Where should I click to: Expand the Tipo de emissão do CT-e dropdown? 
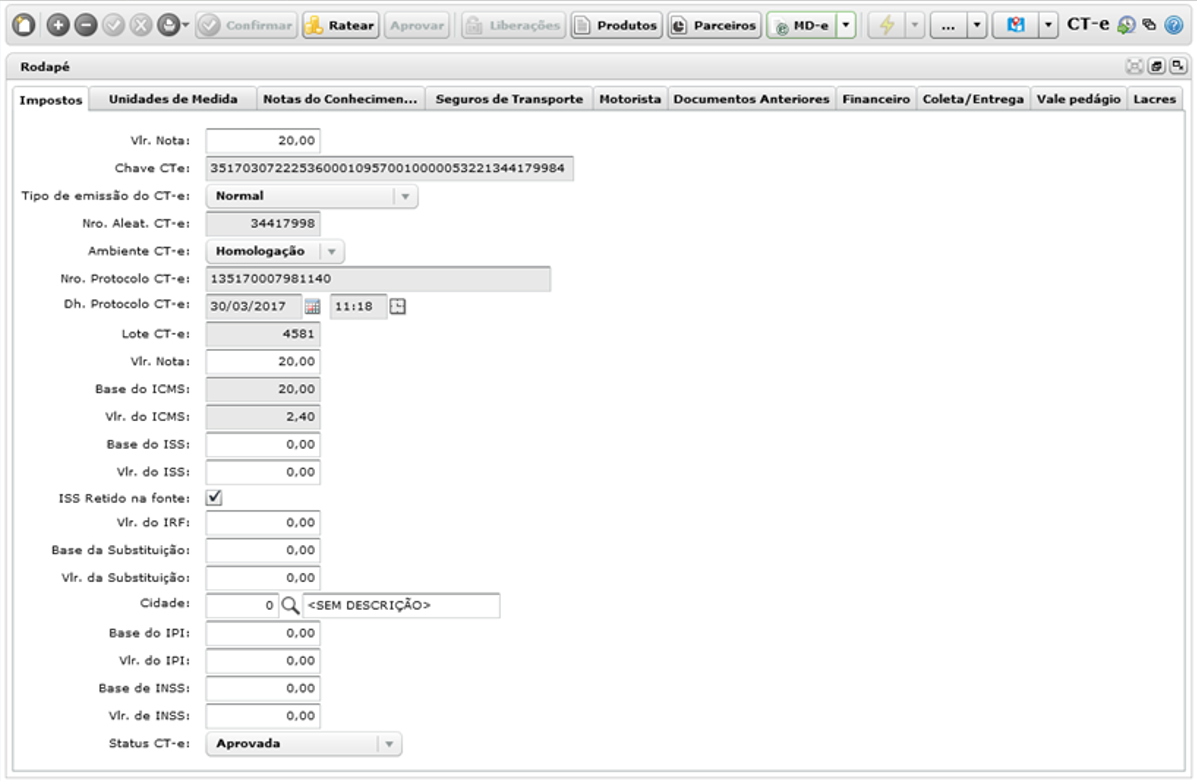[x=405, y=196]
